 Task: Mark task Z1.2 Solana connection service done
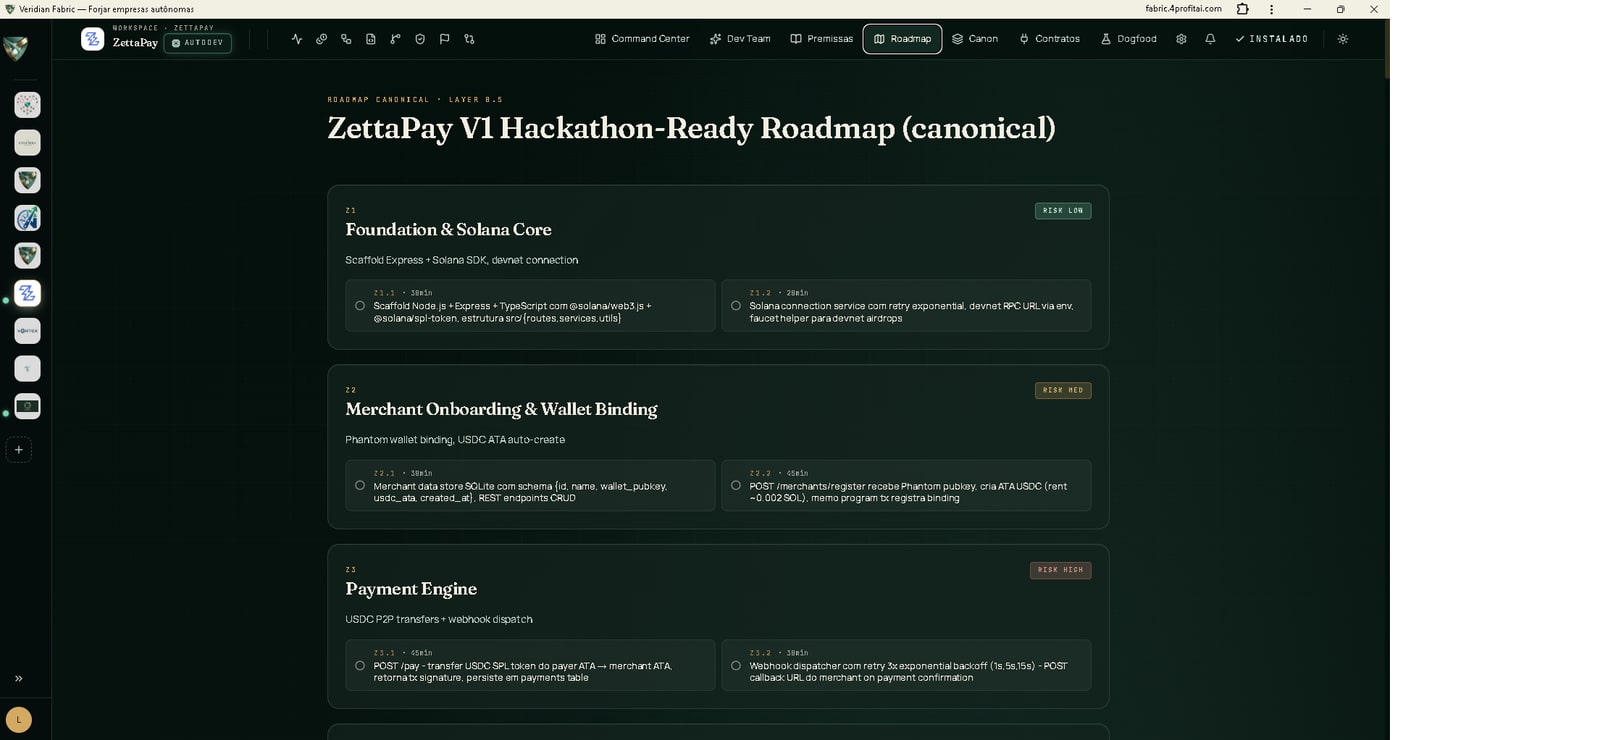(736, 306)
